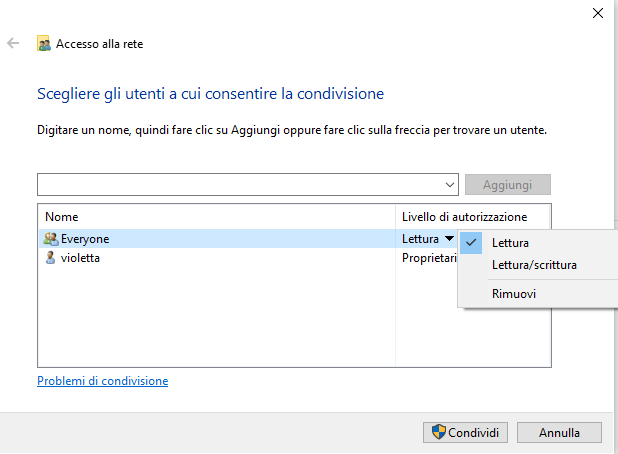Open the Problemi di condivisione link
Viewport: 618px width, 454px height.
tap(102, 381)
